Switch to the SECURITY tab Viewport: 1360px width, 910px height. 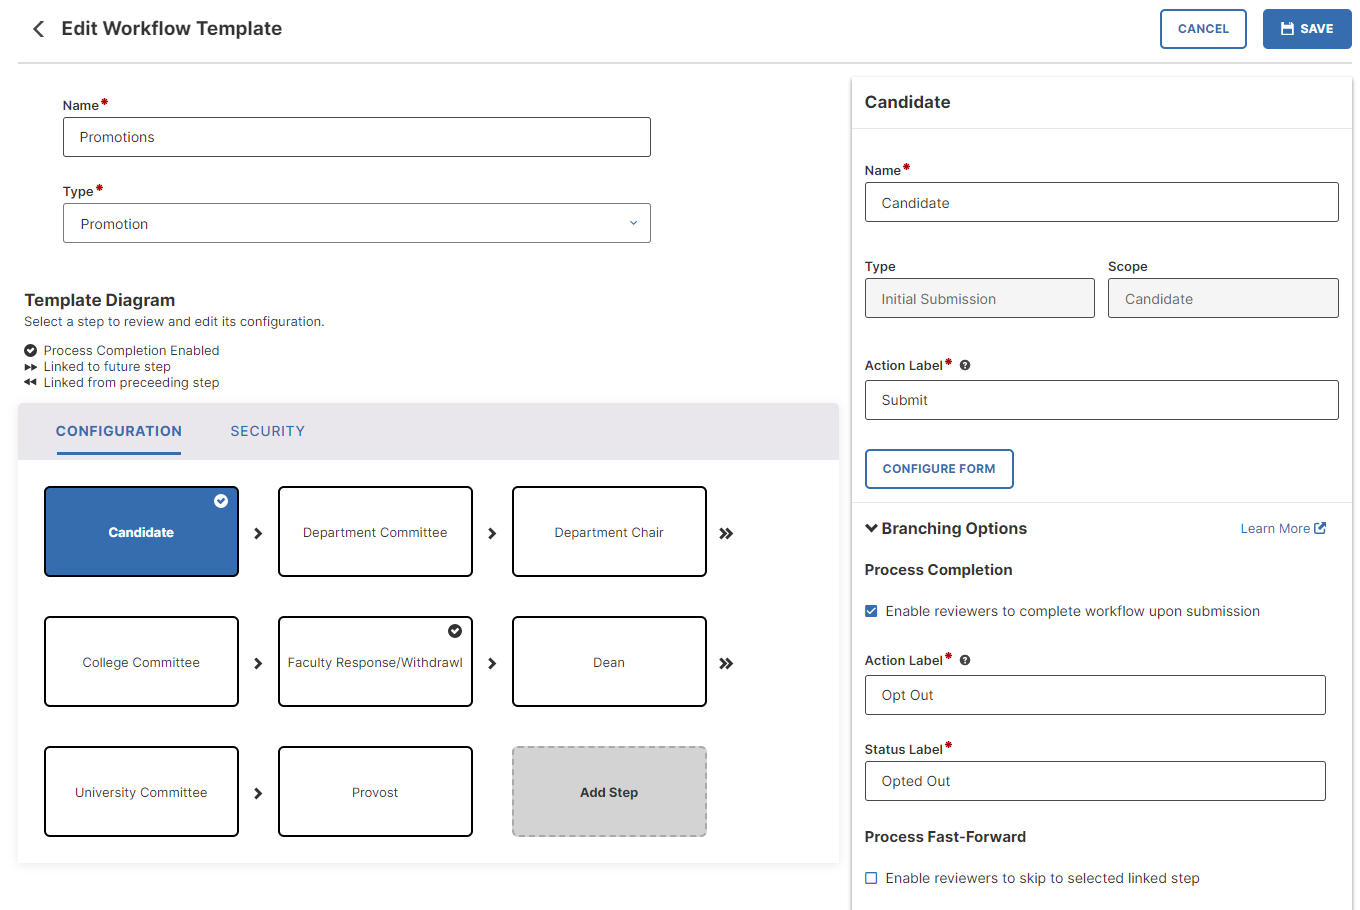pyautogui.click(x=267, y=431)
